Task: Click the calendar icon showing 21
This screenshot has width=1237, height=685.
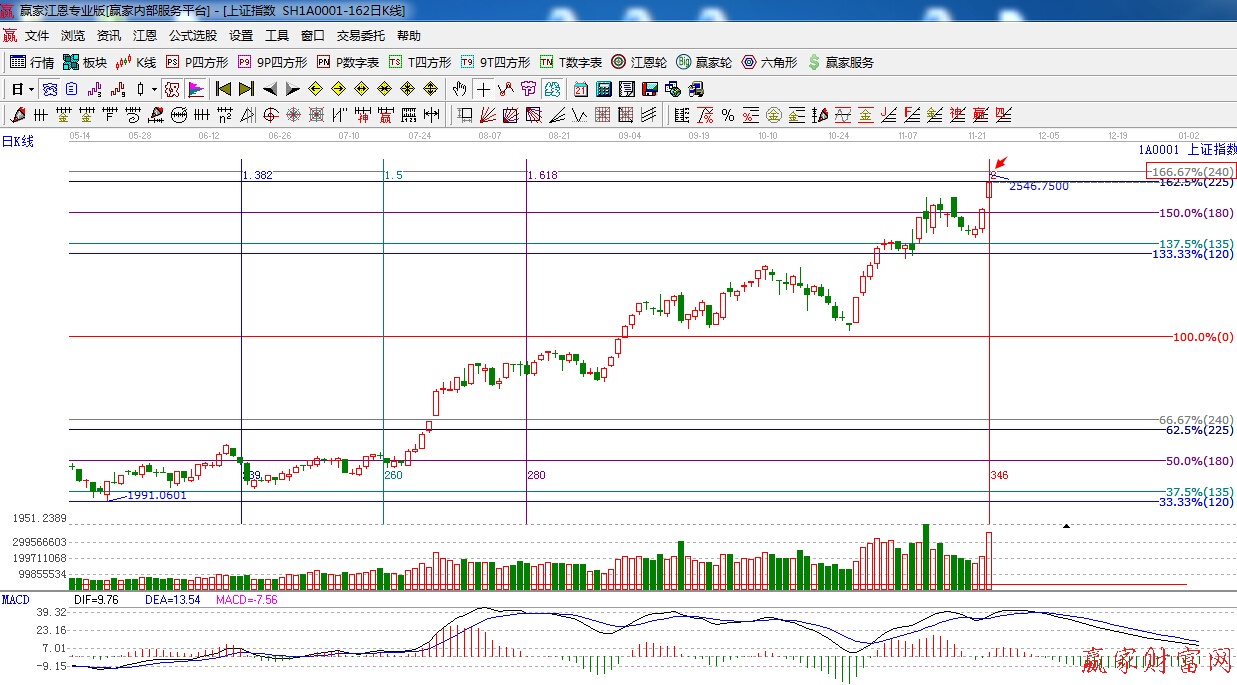Action: (580, 89)
